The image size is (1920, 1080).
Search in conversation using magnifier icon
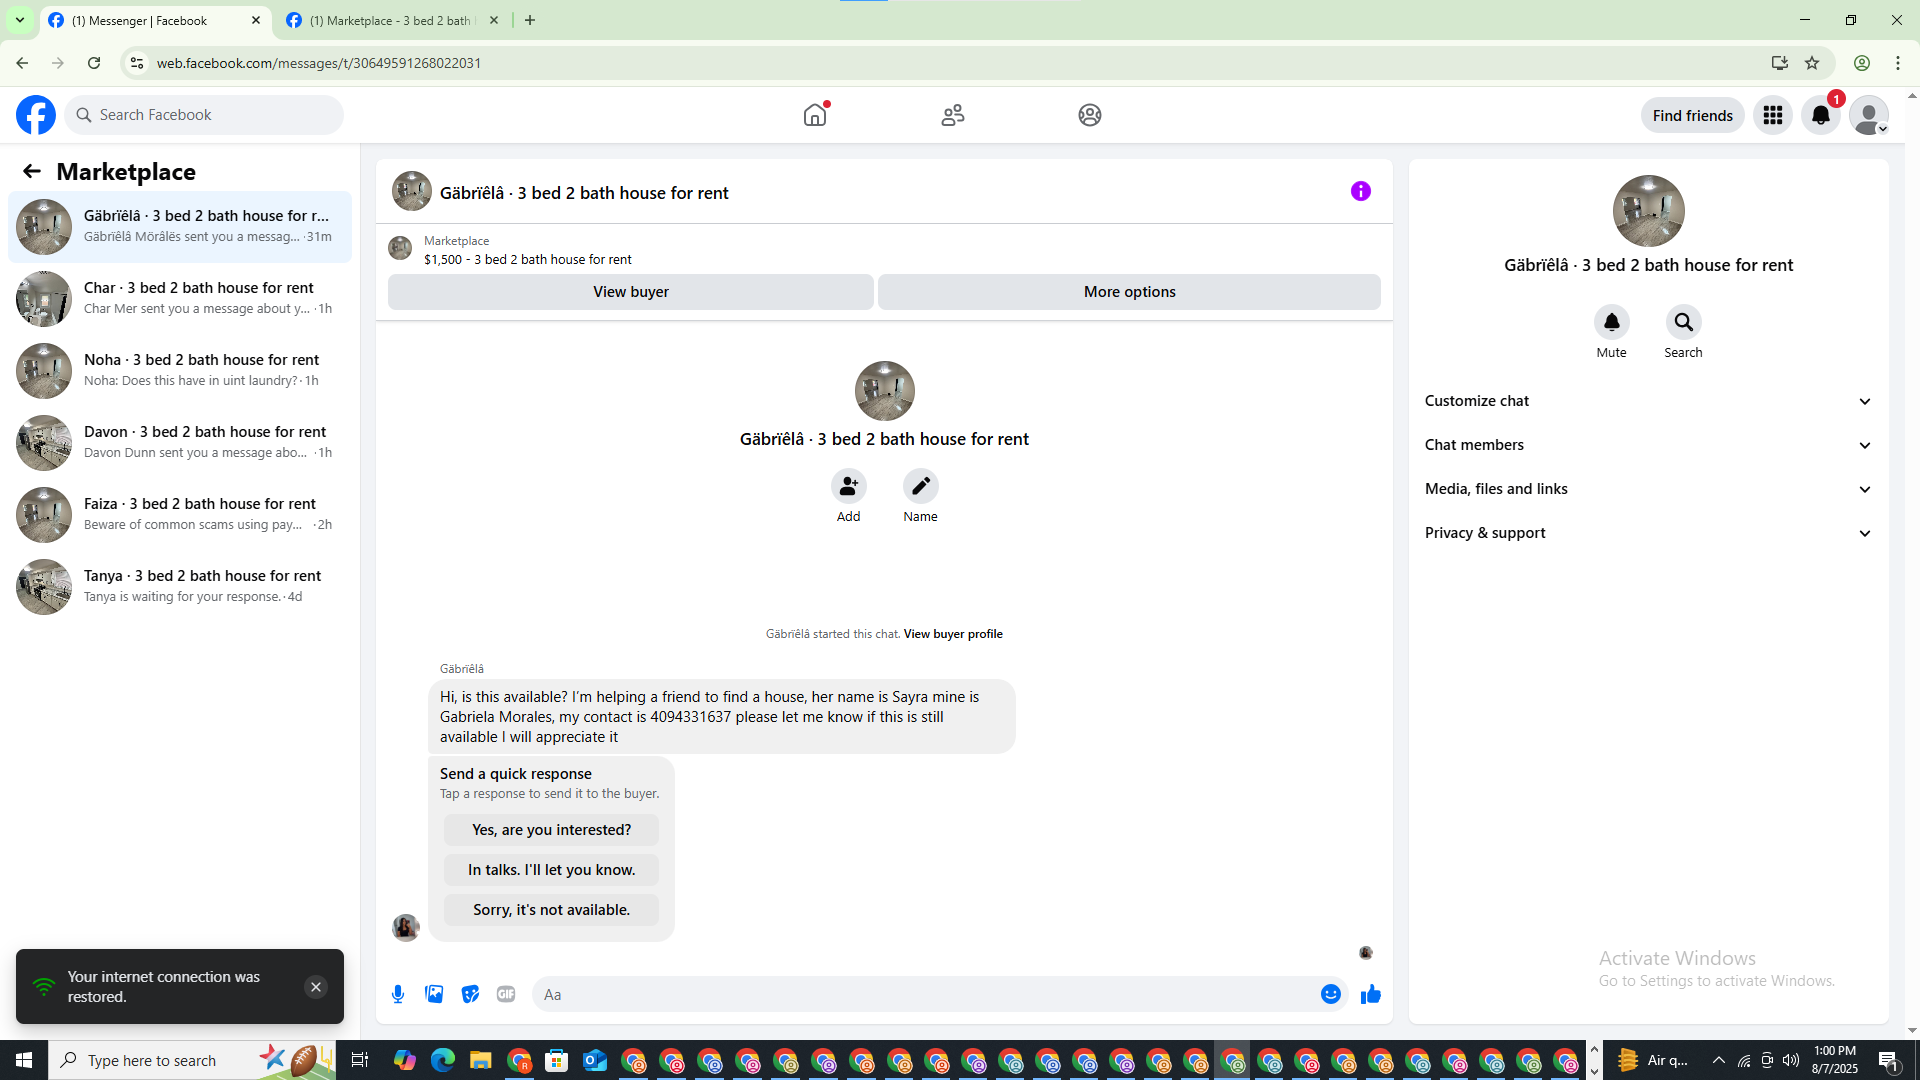(1683, 322)
